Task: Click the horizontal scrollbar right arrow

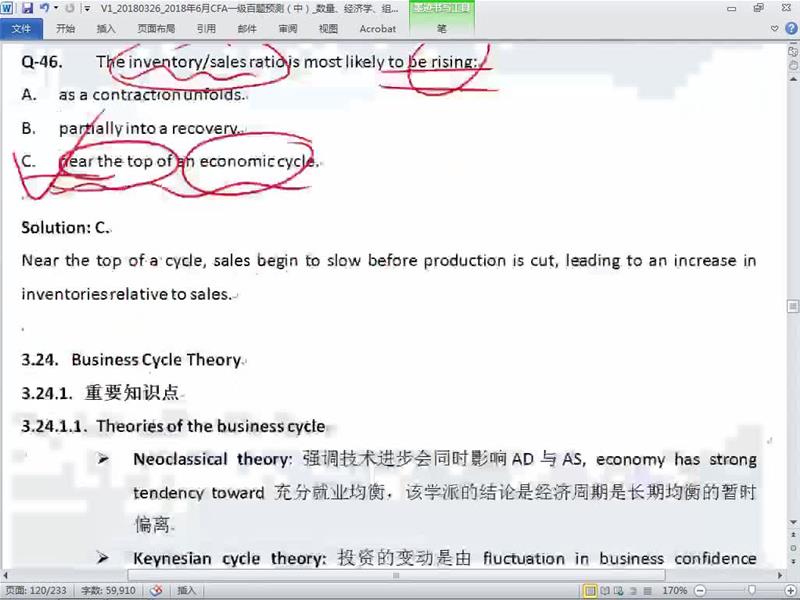Action: [x=780, y=575]
